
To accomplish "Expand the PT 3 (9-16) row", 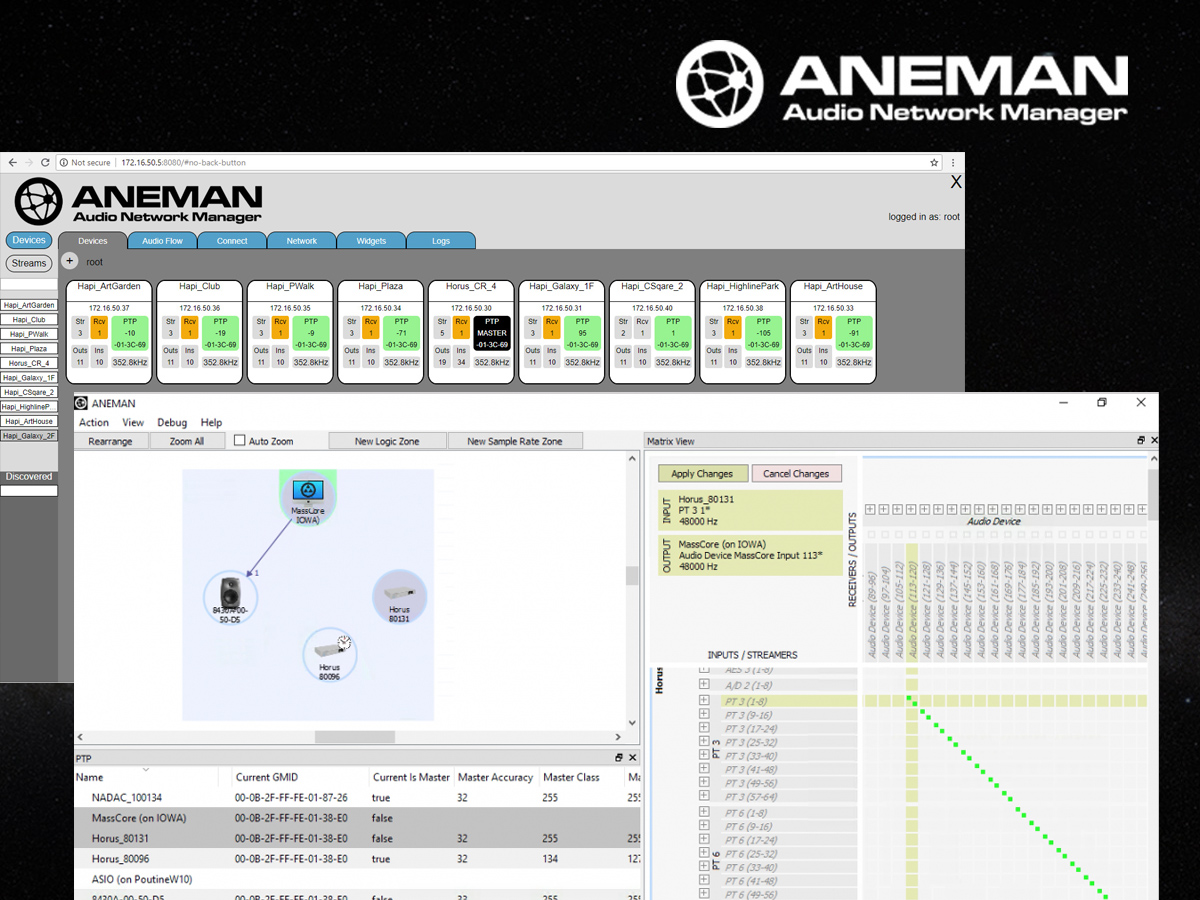I will [704, 716].
